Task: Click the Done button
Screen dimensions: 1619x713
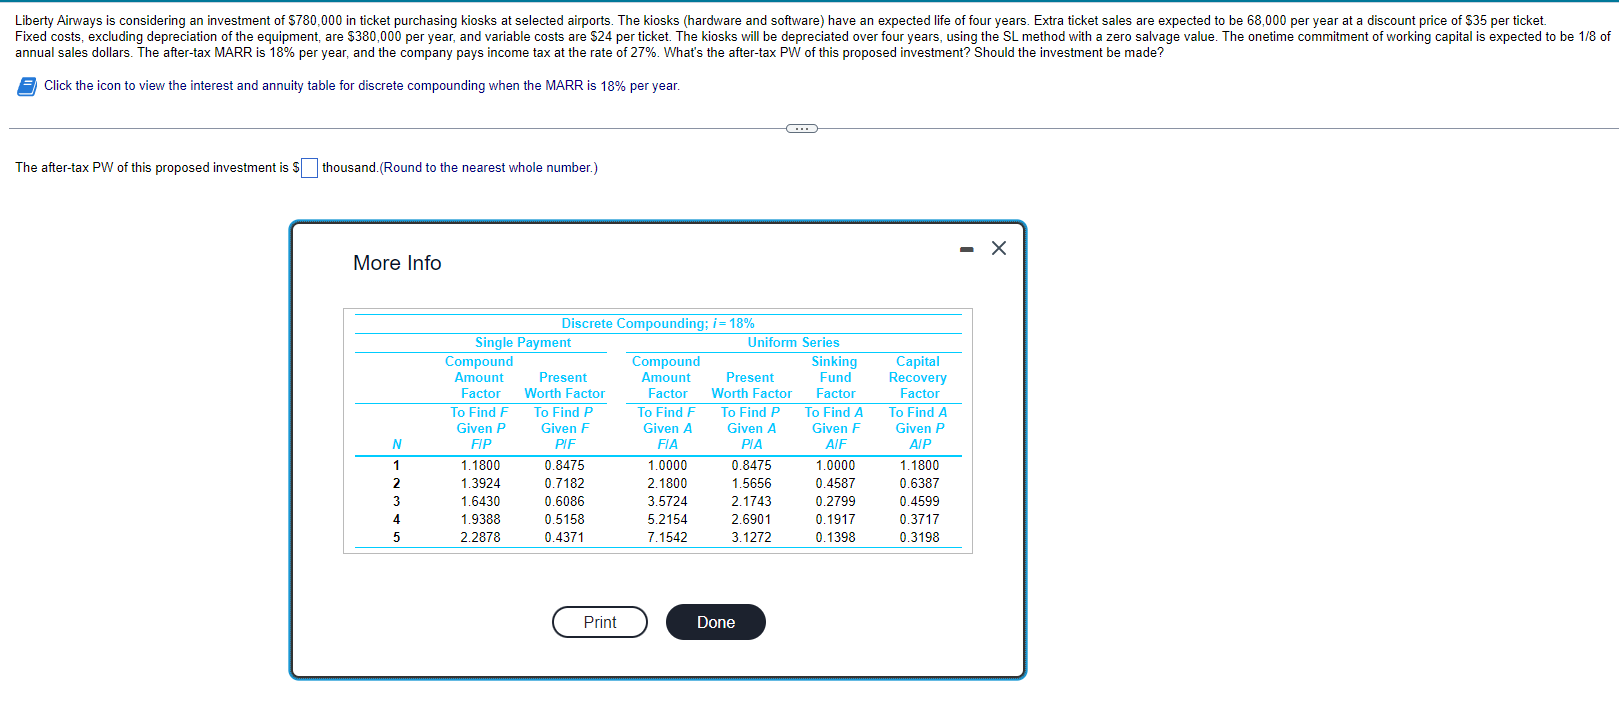Action: pos(716,622)
